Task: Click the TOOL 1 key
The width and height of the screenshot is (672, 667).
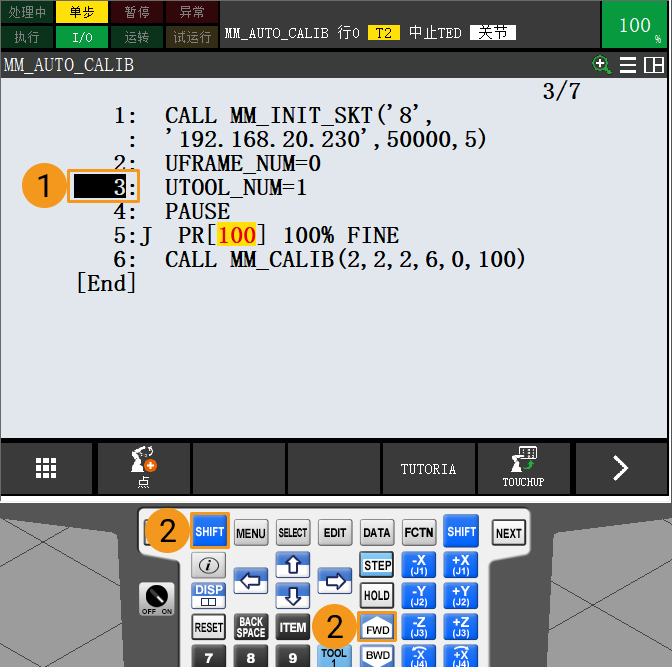Action: 334,656
